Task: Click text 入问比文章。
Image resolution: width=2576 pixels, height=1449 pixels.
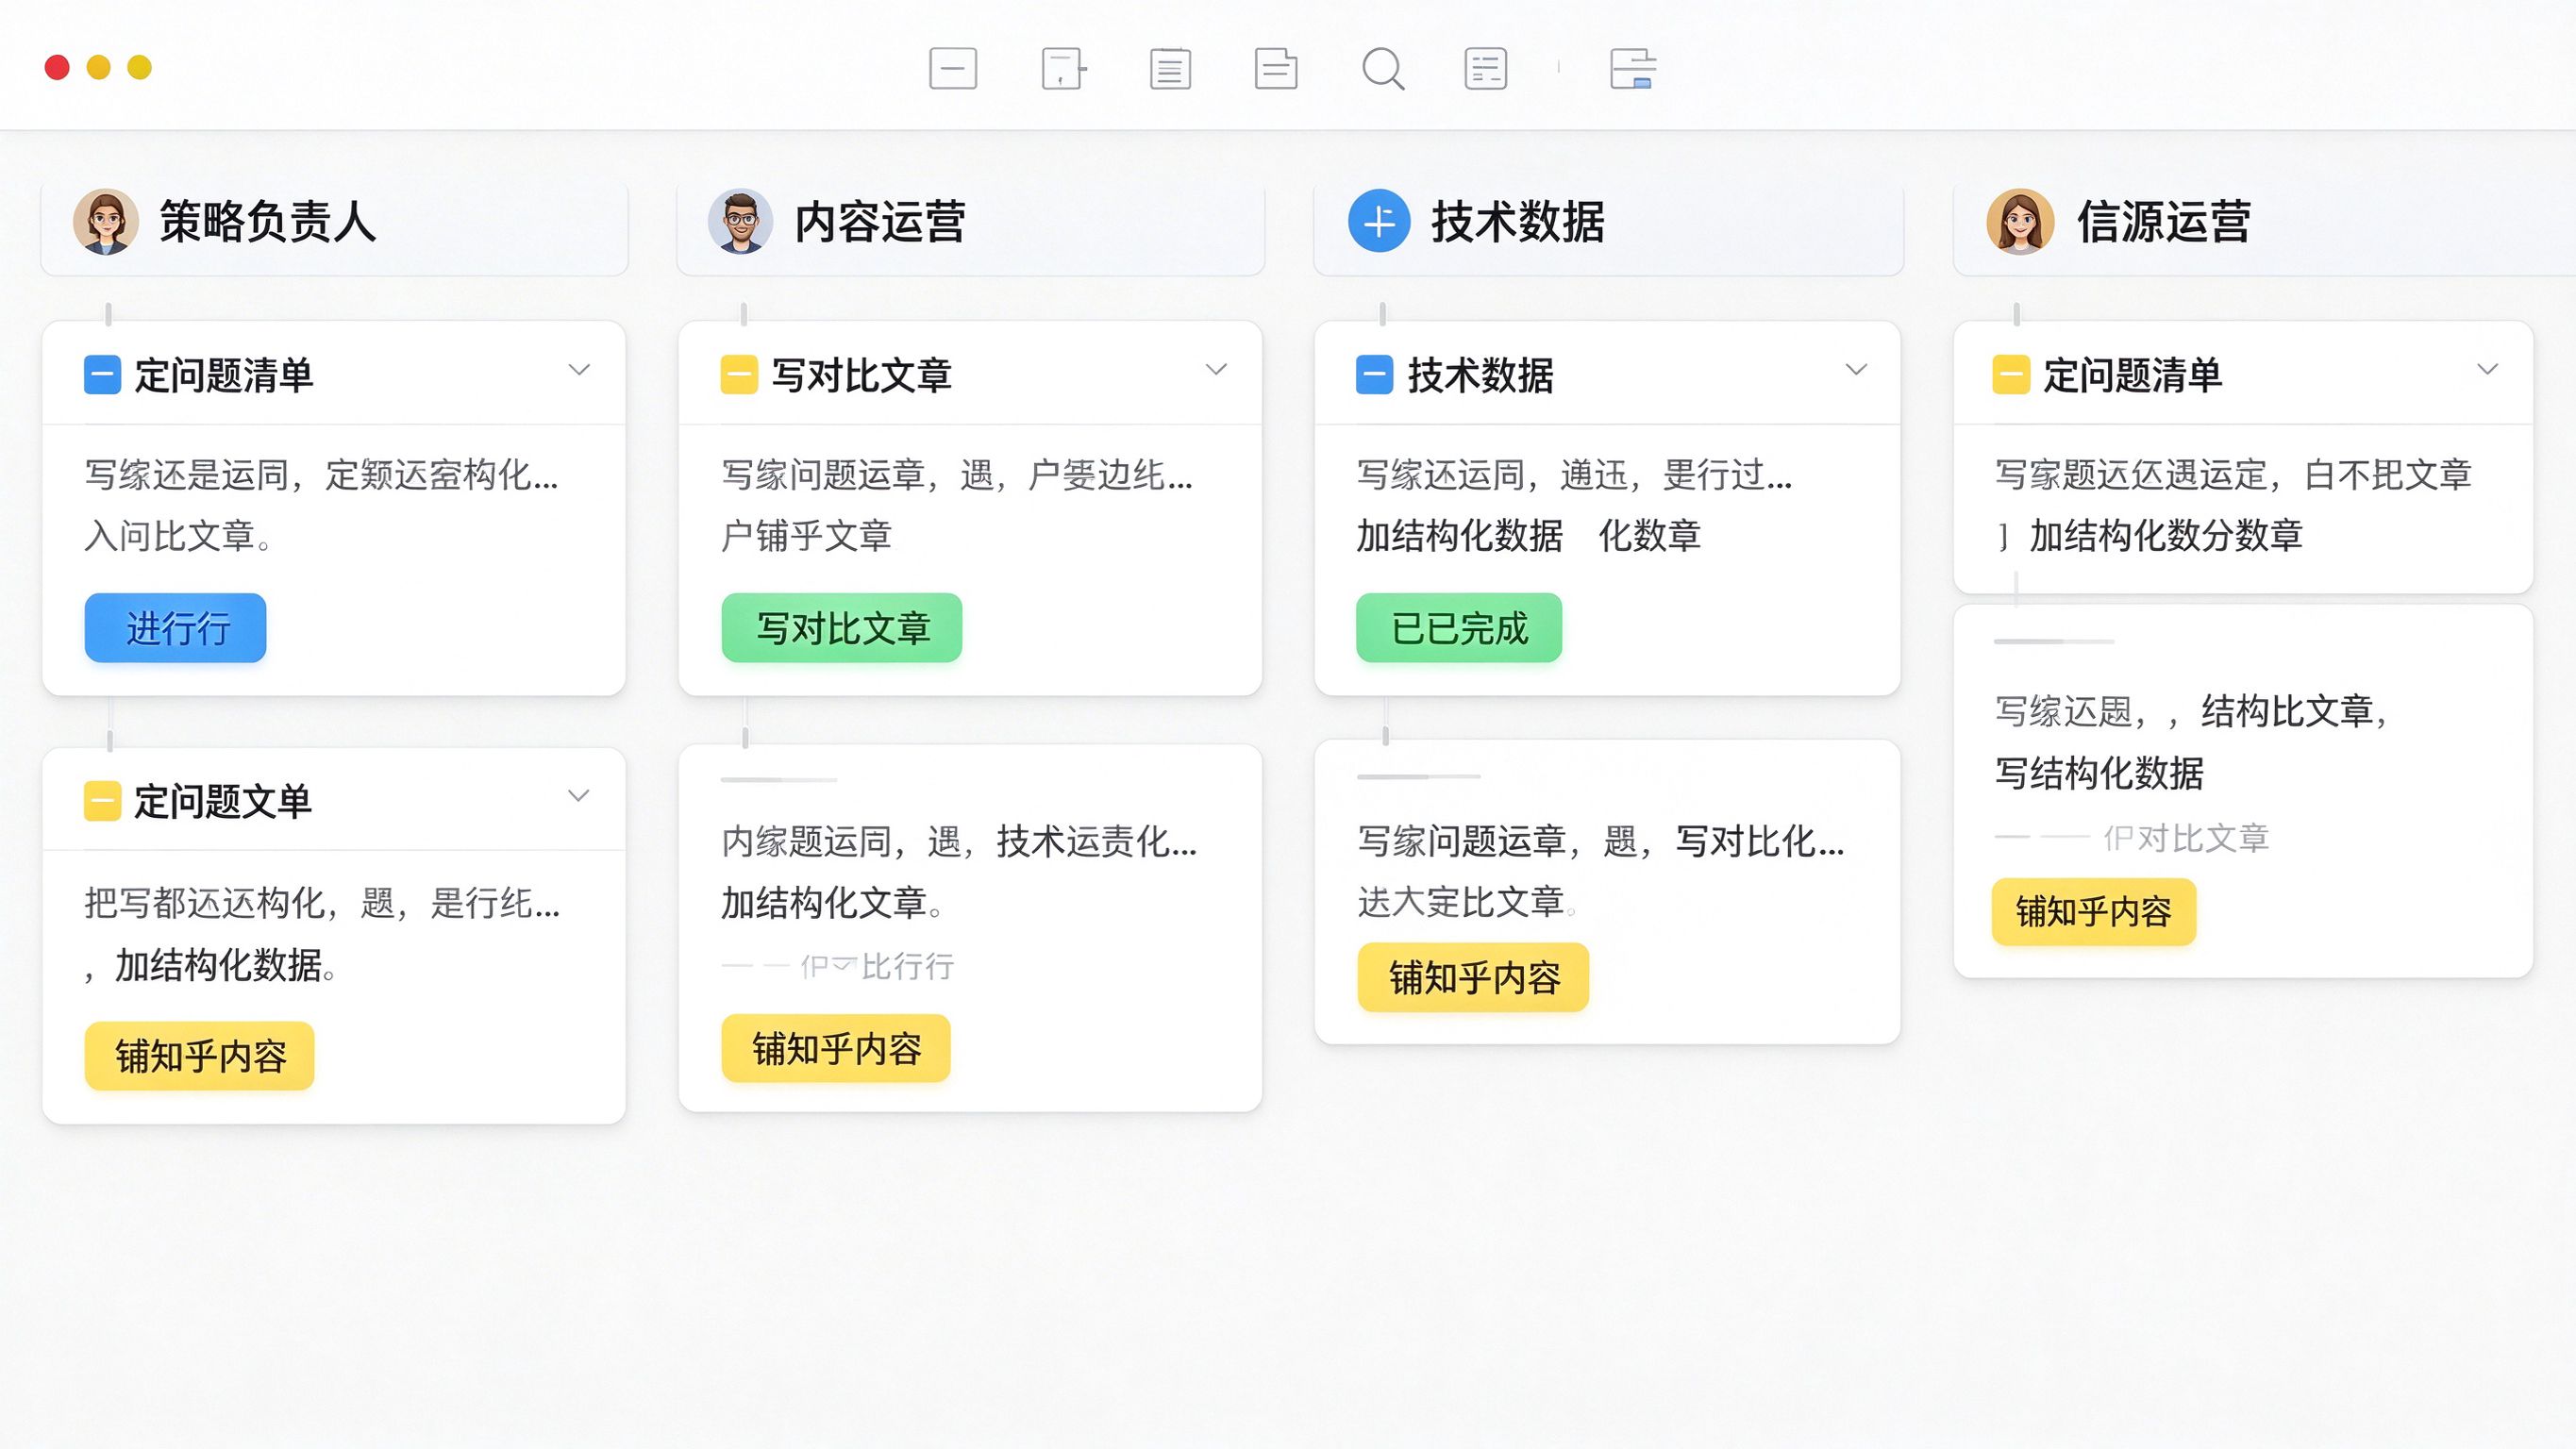Action: click(179, 536)
